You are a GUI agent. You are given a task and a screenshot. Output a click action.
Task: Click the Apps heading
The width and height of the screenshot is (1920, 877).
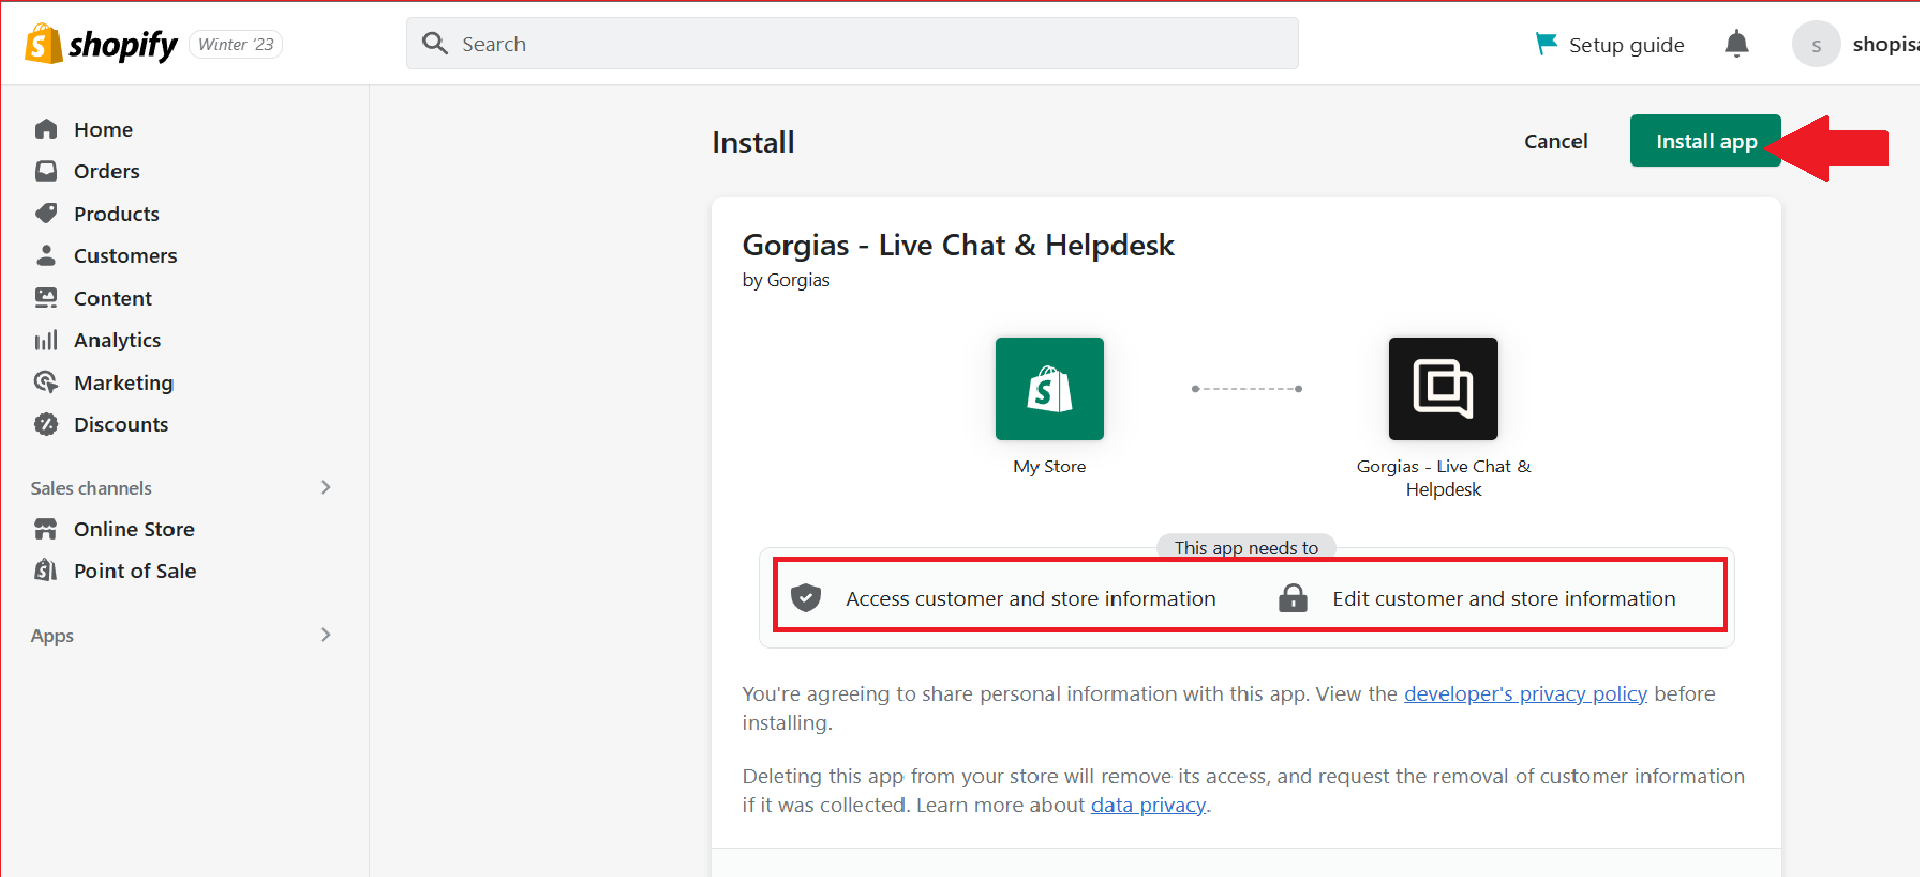[52, 635]
